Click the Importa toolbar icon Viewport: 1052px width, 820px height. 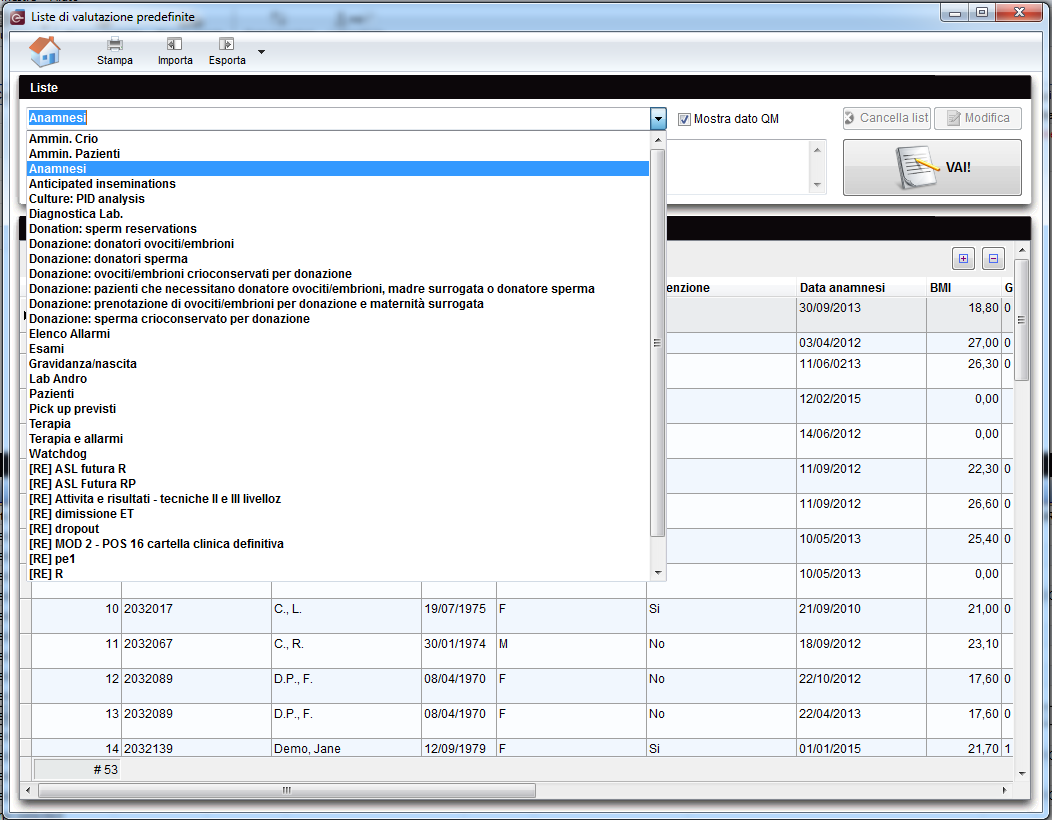pos(174,44)
